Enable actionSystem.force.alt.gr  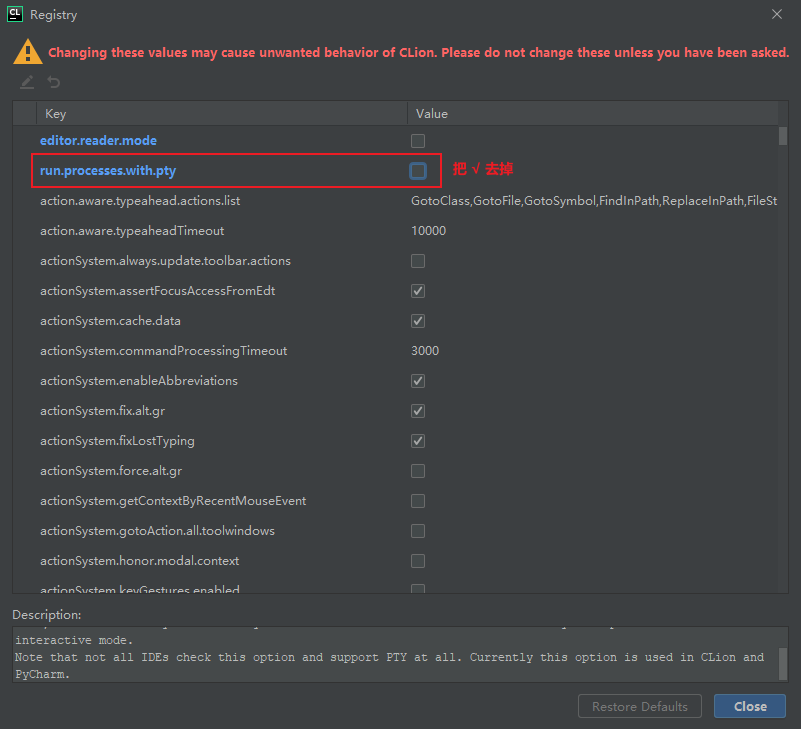click(x=417, y=470)
